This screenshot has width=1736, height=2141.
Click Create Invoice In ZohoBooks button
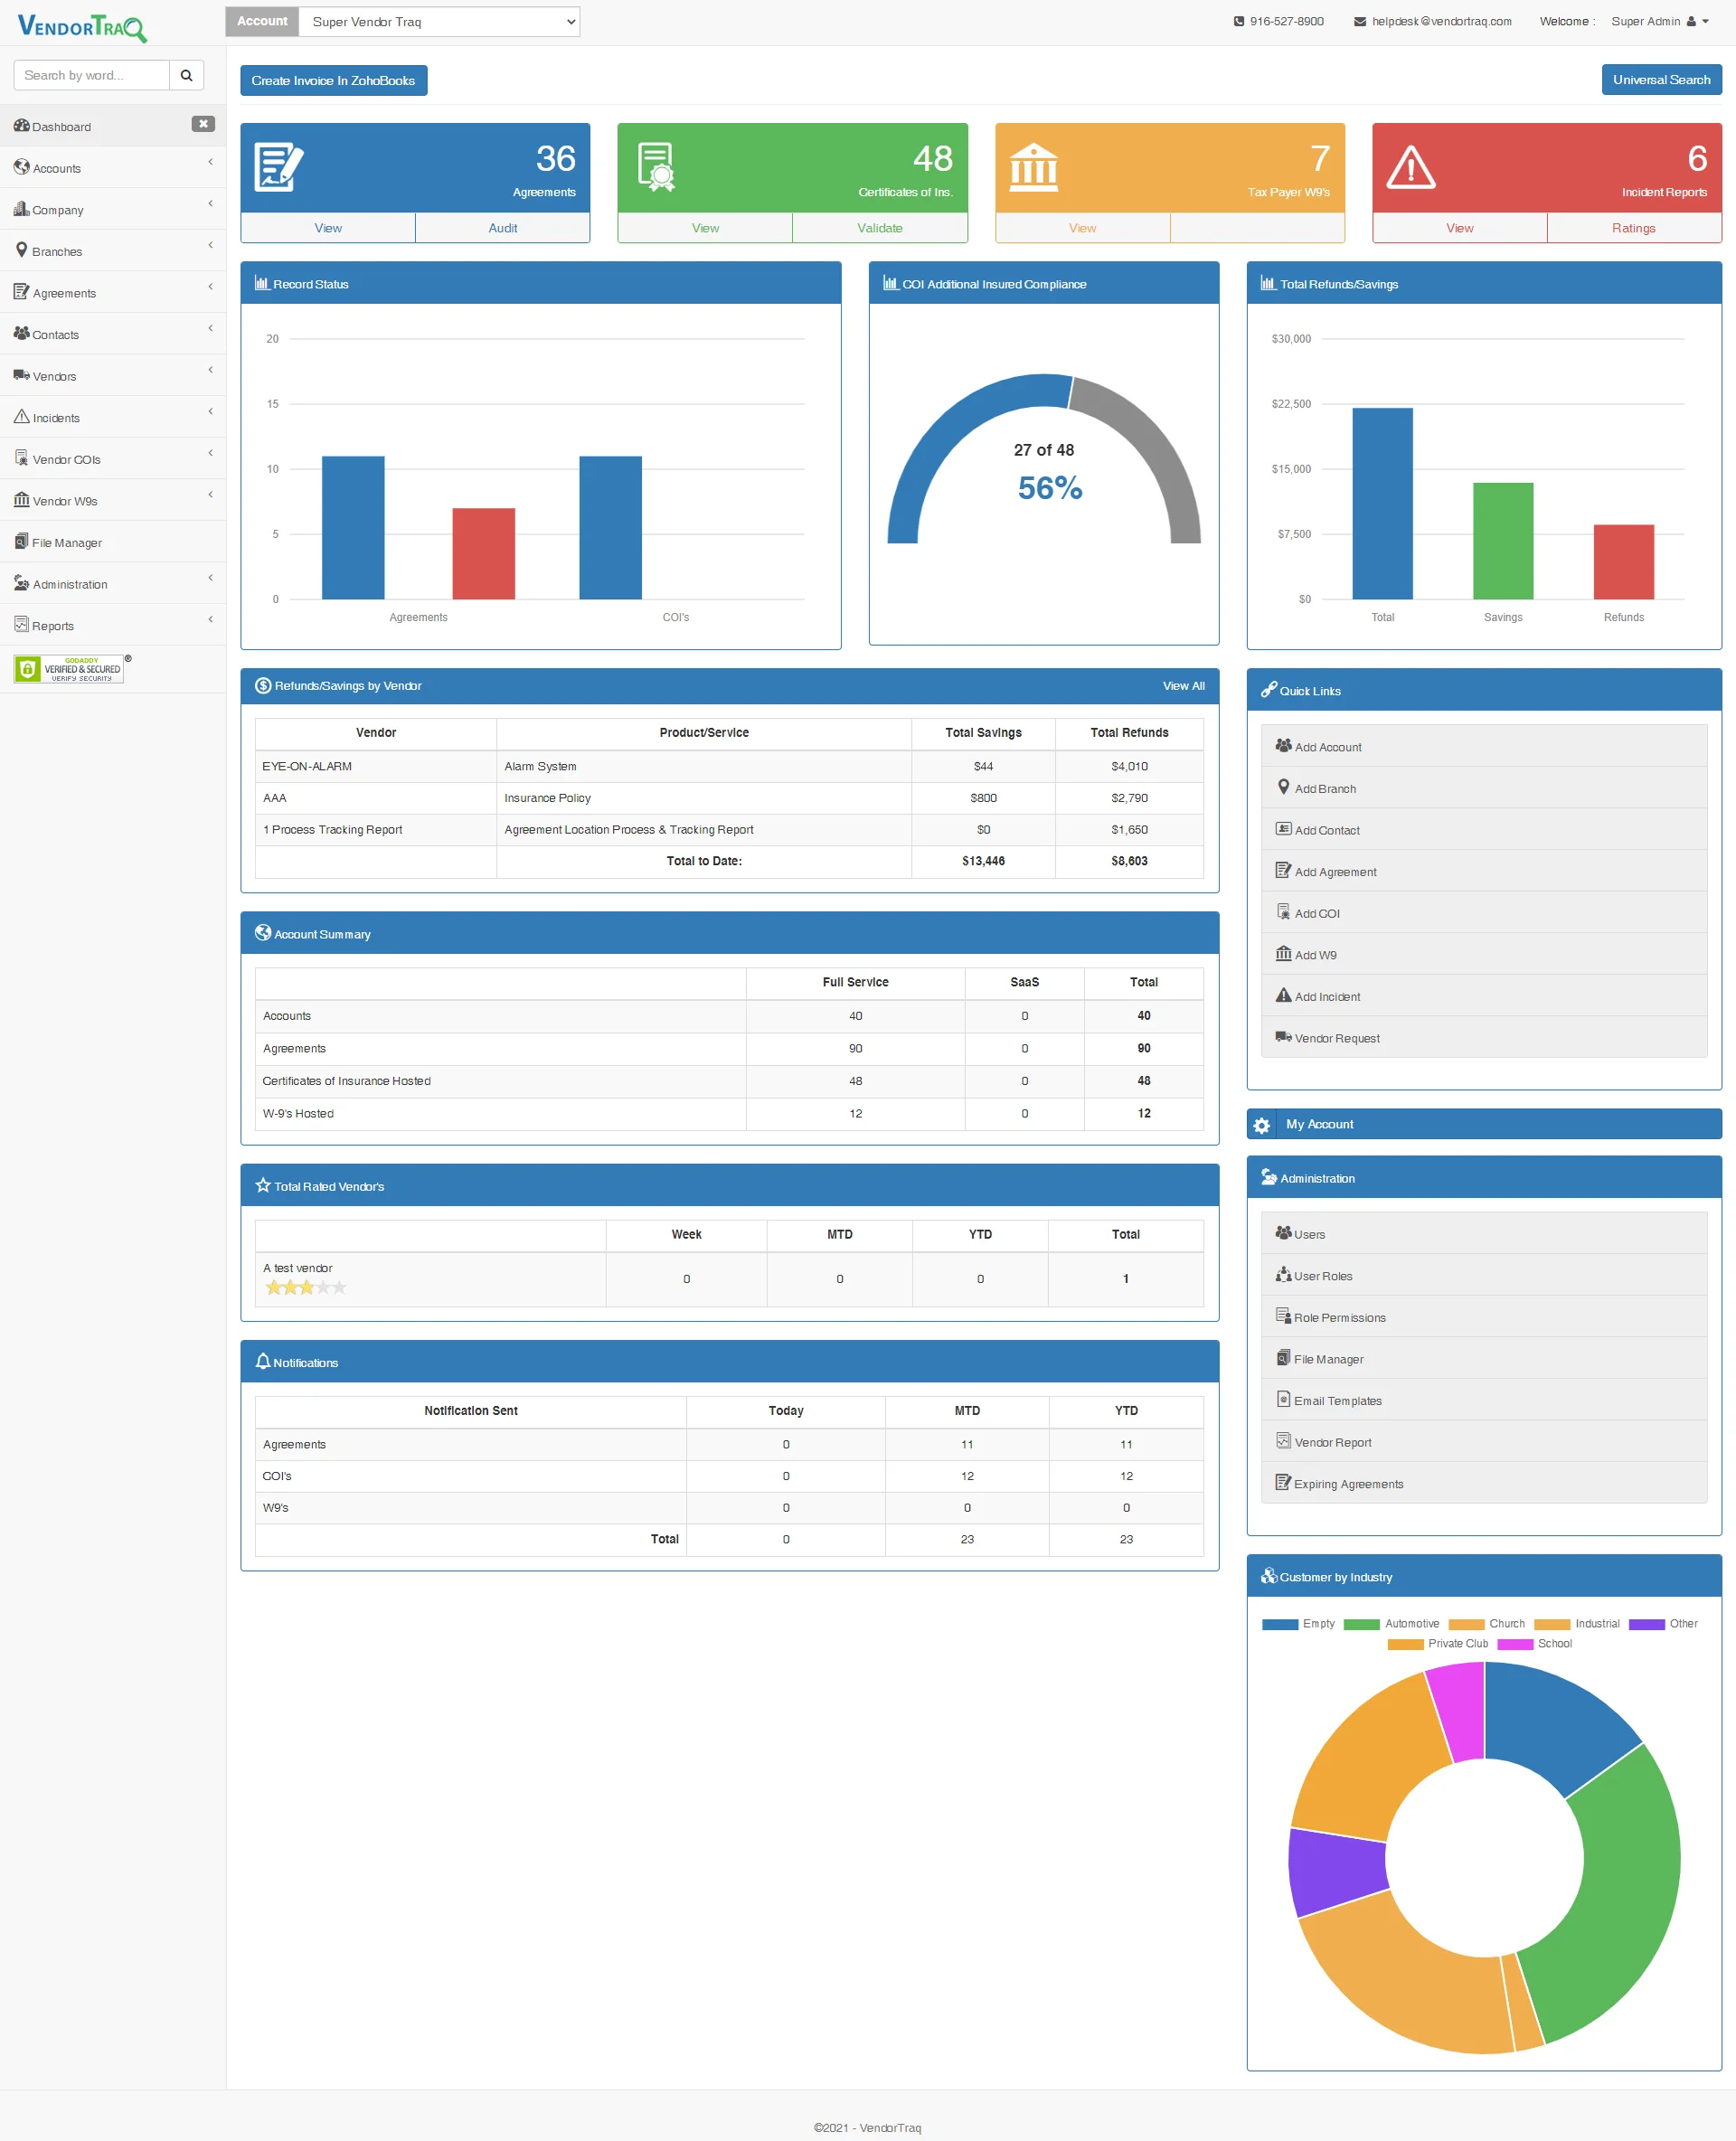click(333, 80)
